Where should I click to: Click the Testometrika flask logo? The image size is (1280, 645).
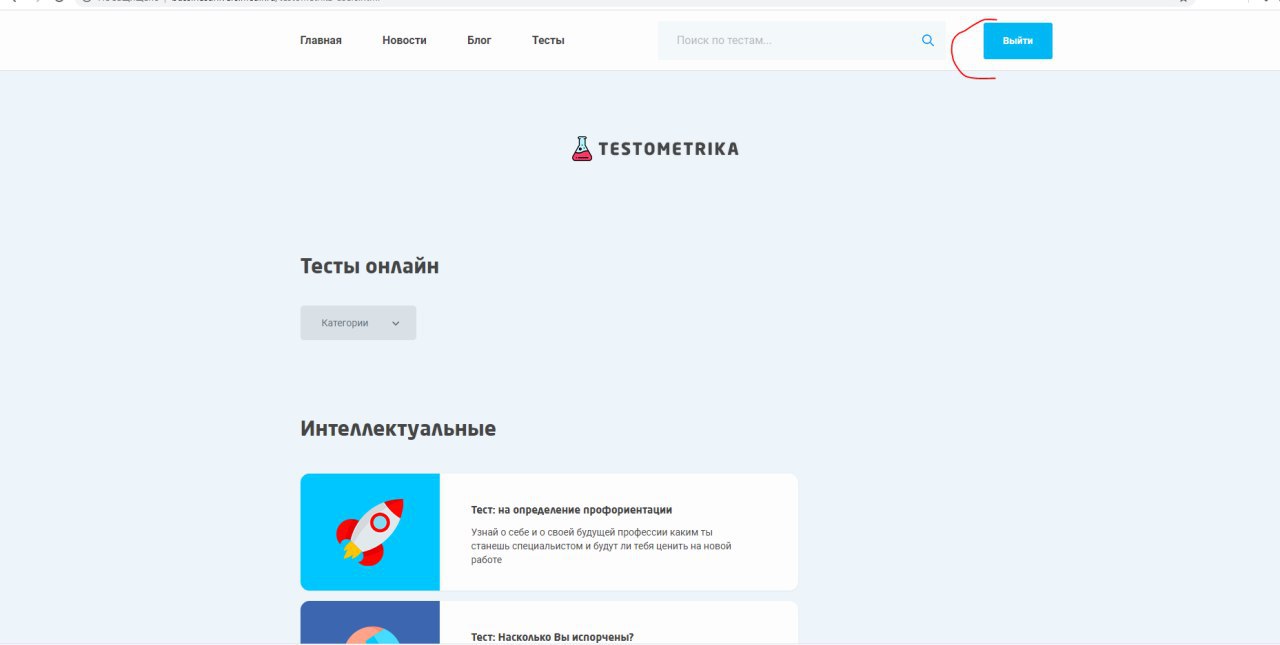[x=582, y=149]
